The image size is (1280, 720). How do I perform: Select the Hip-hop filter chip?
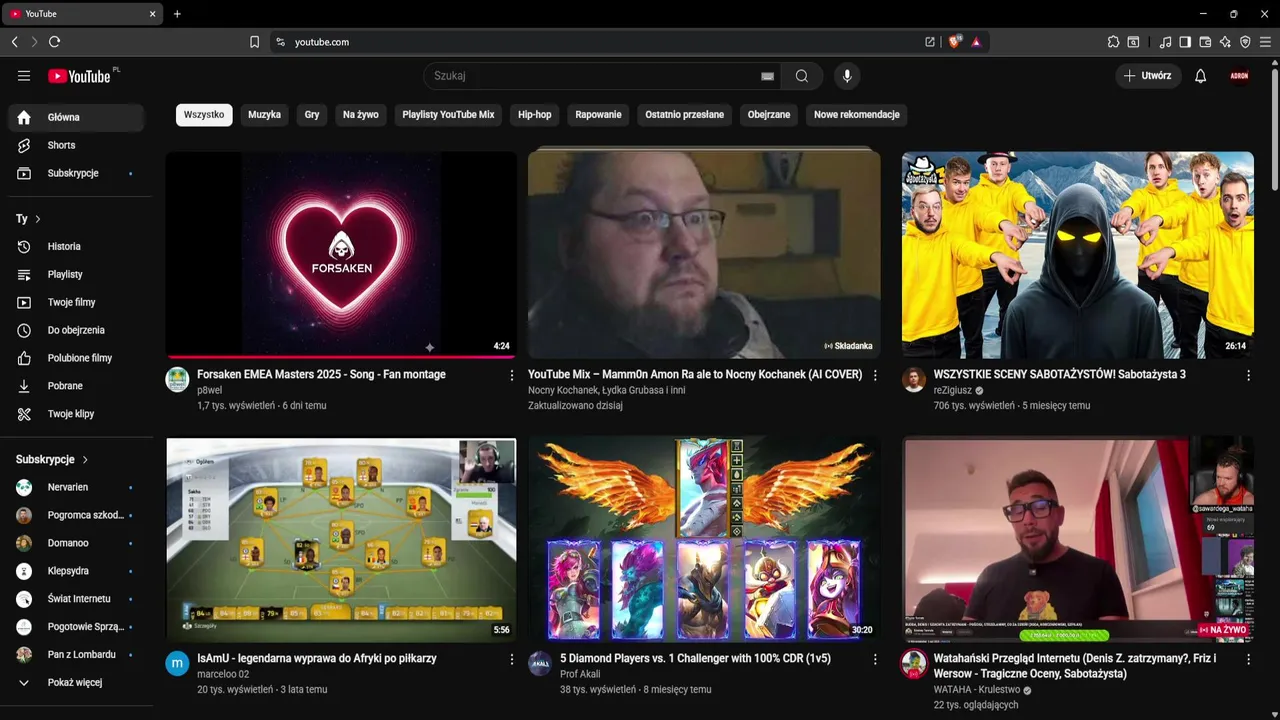pyautogui.click(x=535, y=115)
